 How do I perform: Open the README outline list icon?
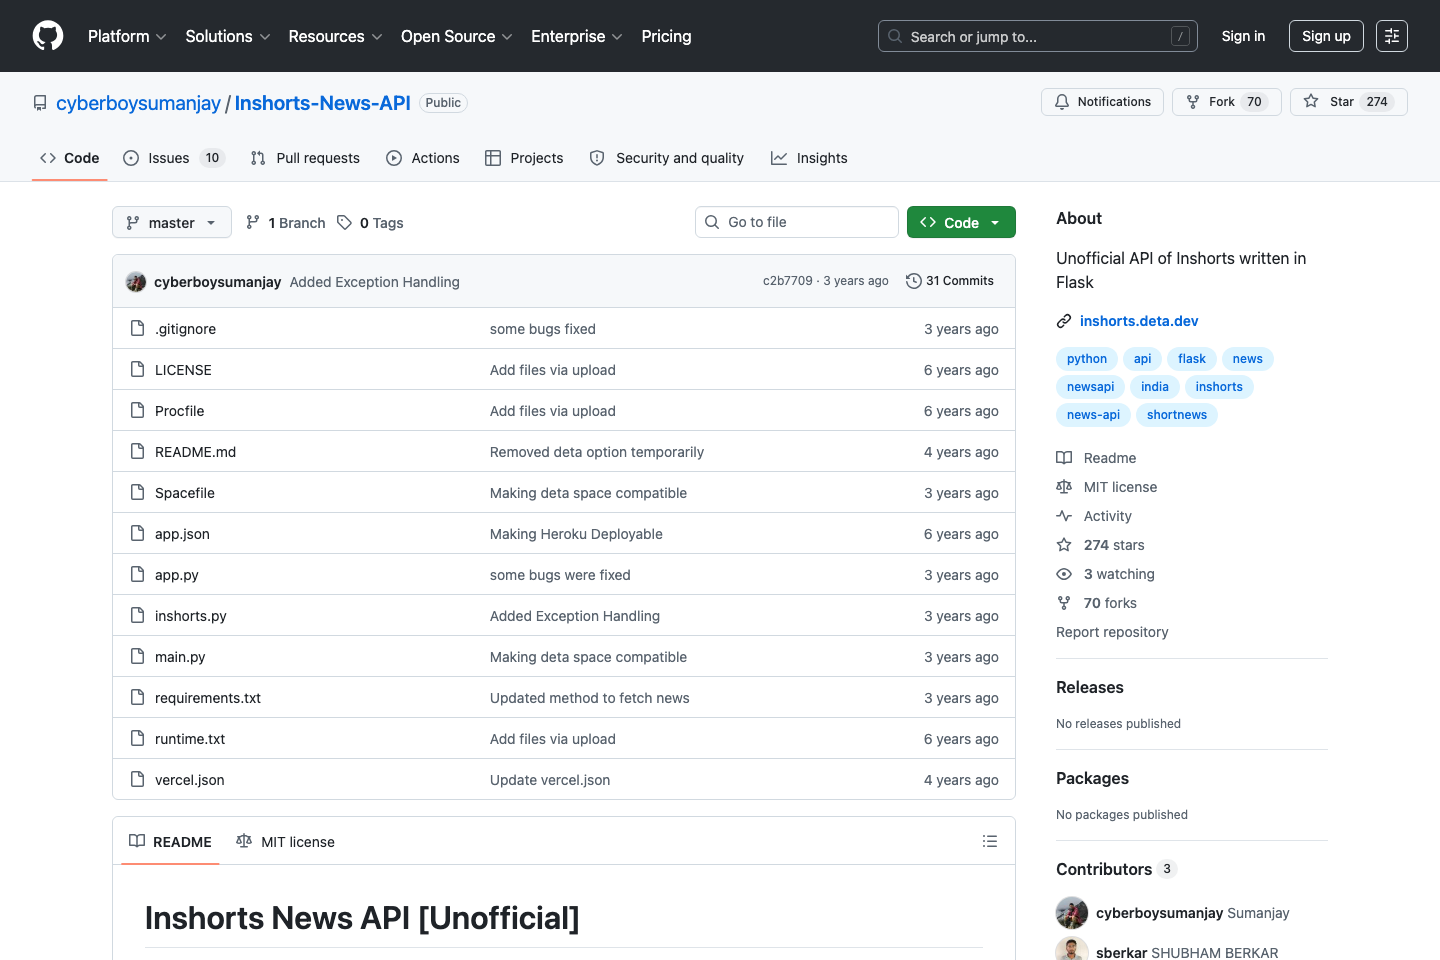point(989,841)
